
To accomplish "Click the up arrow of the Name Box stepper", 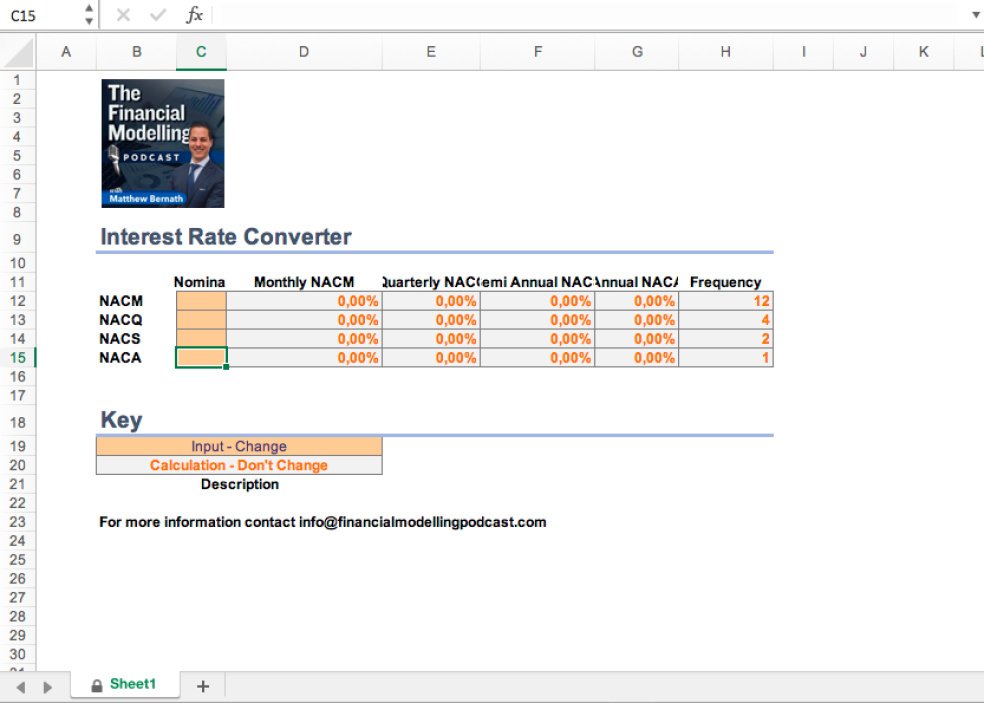I will coord(88,9).
